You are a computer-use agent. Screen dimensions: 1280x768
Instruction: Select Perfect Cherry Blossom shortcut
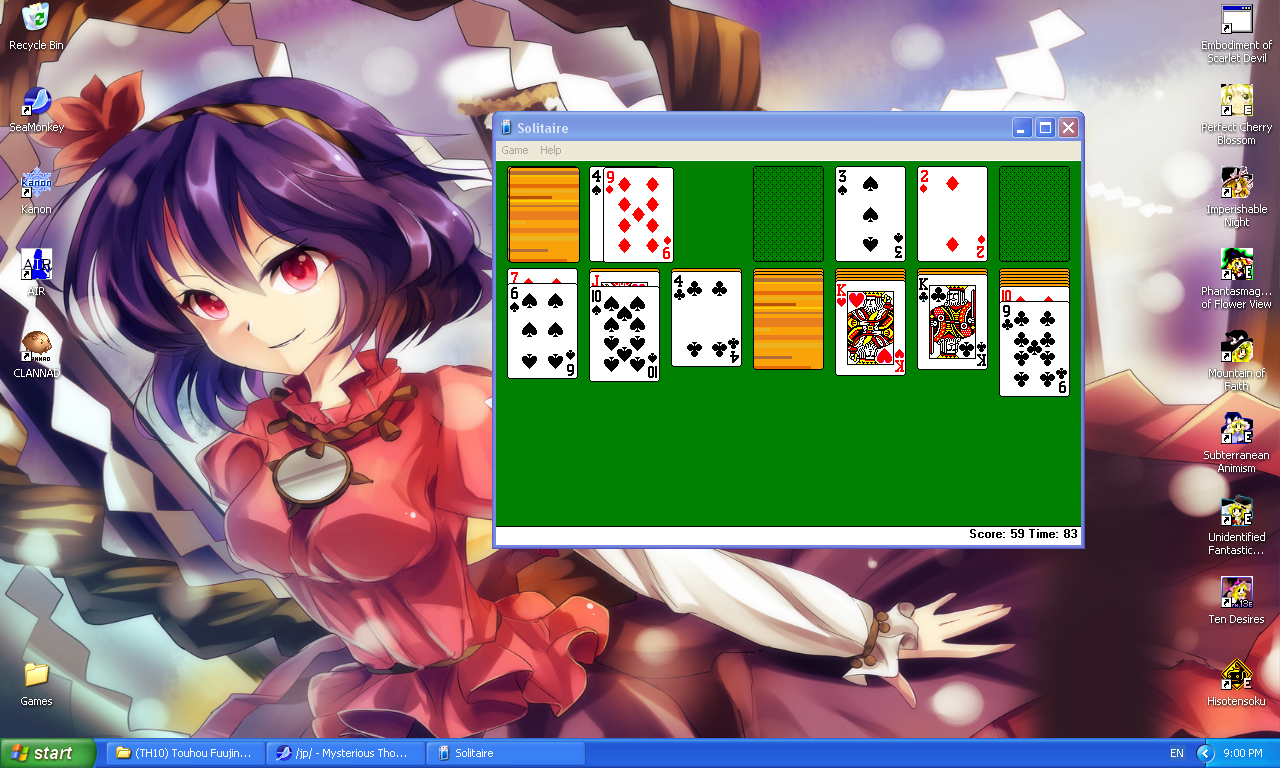coord(1236,115)
